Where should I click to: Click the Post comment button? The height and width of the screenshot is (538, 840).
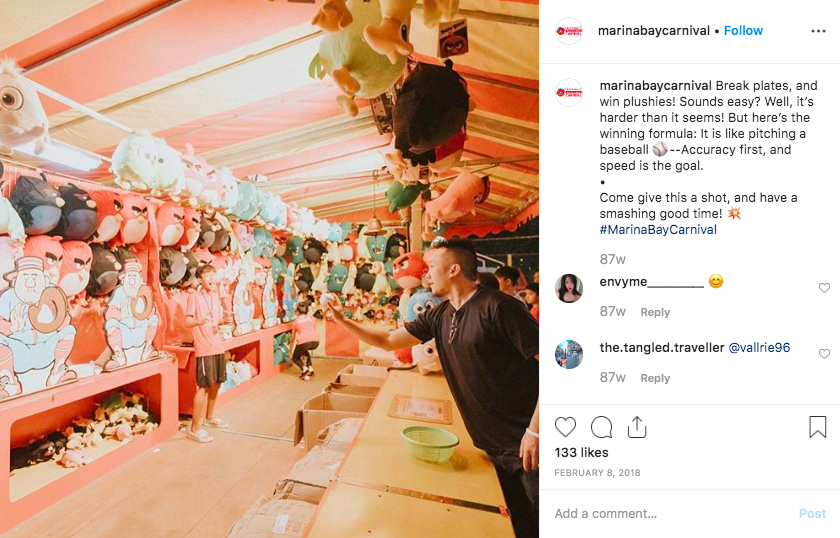point(812,513)
